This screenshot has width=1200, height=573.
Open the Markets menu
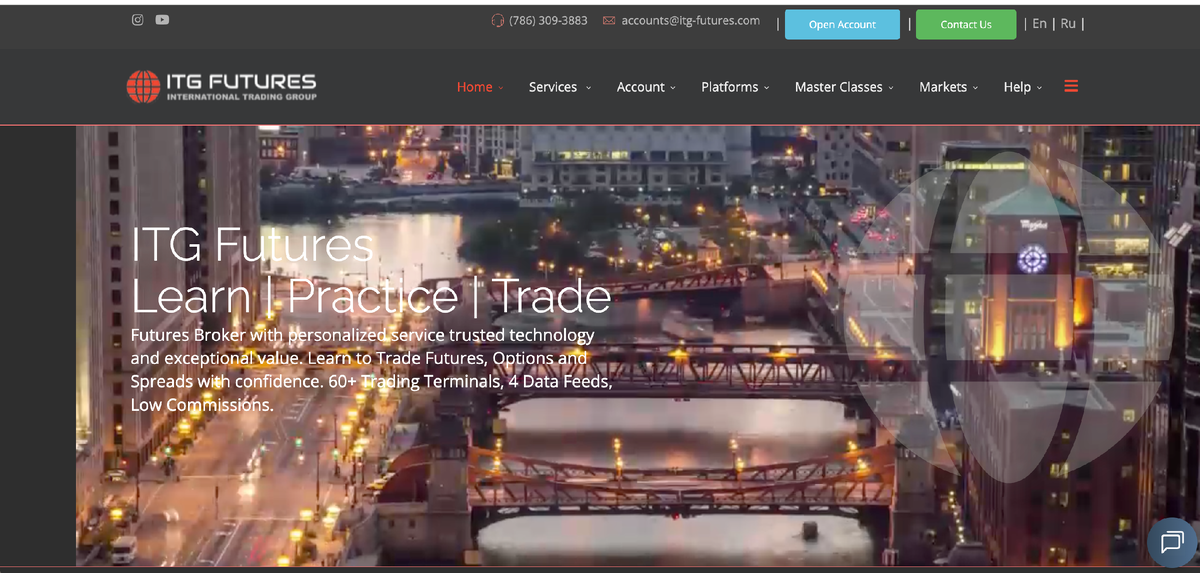[943, 87]
